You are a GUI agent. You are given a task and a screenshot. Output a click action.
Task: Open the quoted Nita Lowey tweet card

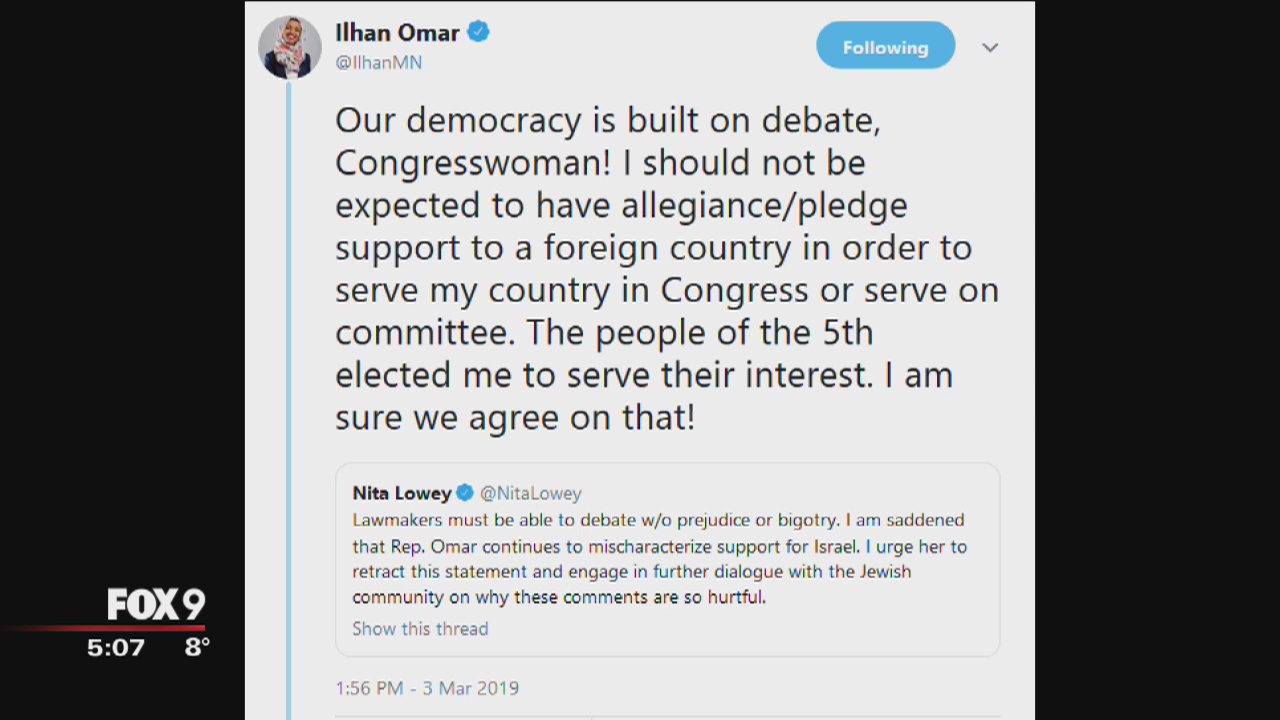(x=667, y=558)
